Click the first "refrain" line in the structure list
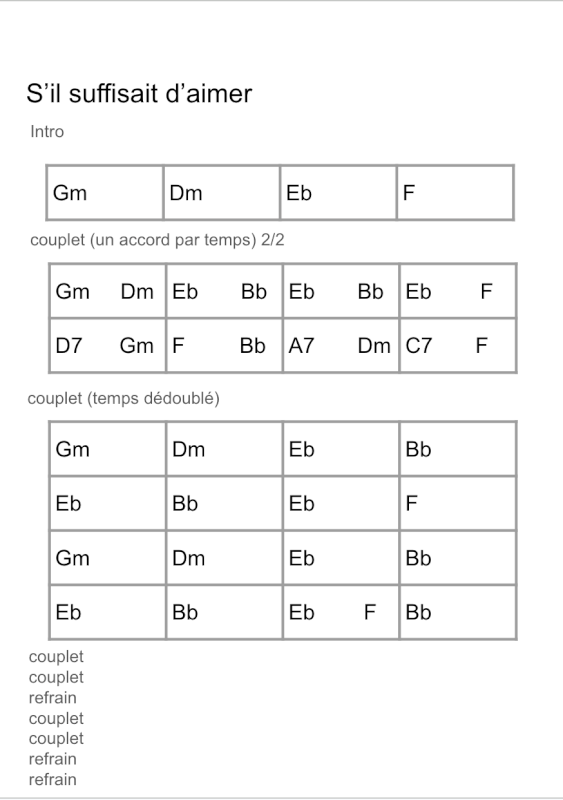563x800 pixels. click(53, 697)
